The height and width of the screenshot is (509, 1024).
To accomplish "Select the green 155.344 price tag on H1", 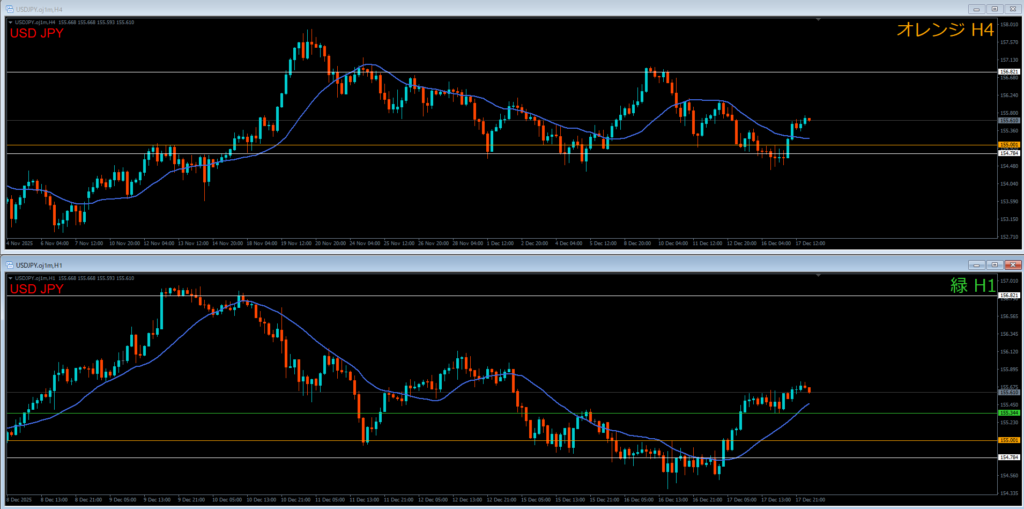I will tap(1008, 412).
